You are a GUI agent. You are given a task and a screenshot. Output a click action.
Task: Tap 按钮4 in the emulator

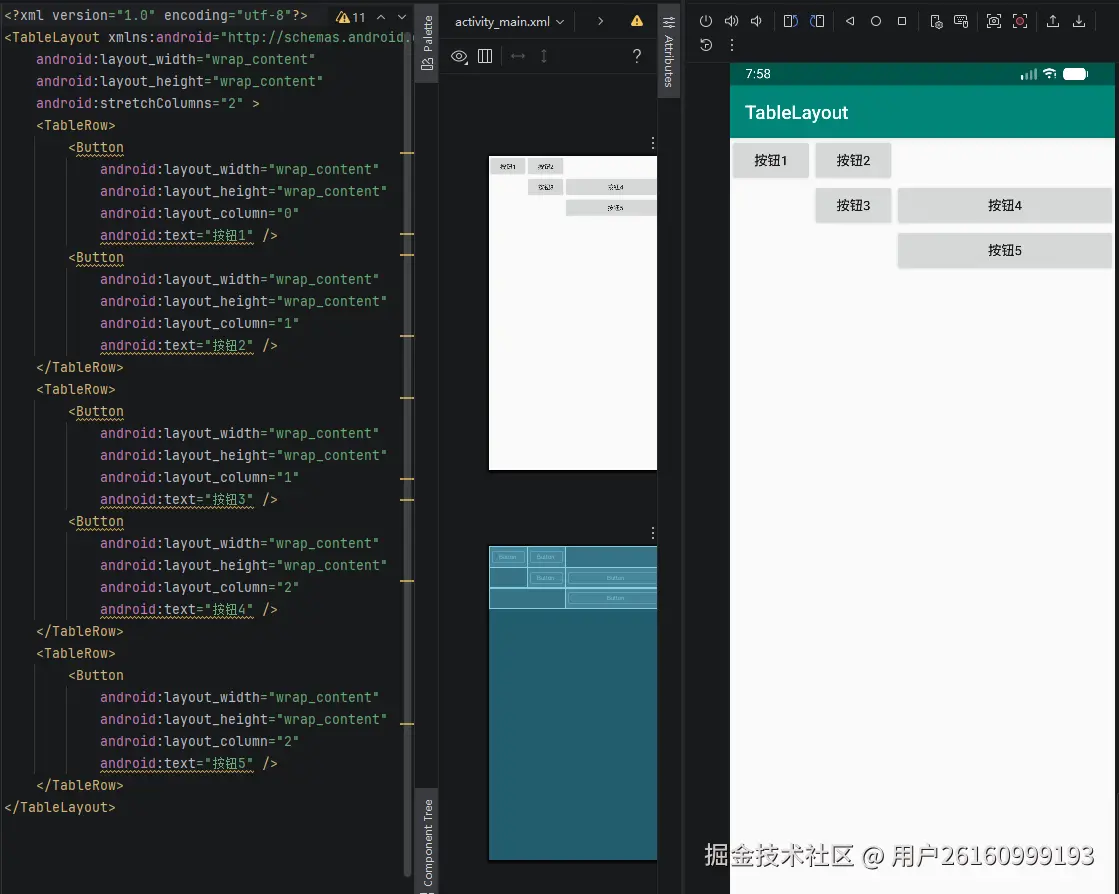pyautogui.click(x=1004, y=205)
